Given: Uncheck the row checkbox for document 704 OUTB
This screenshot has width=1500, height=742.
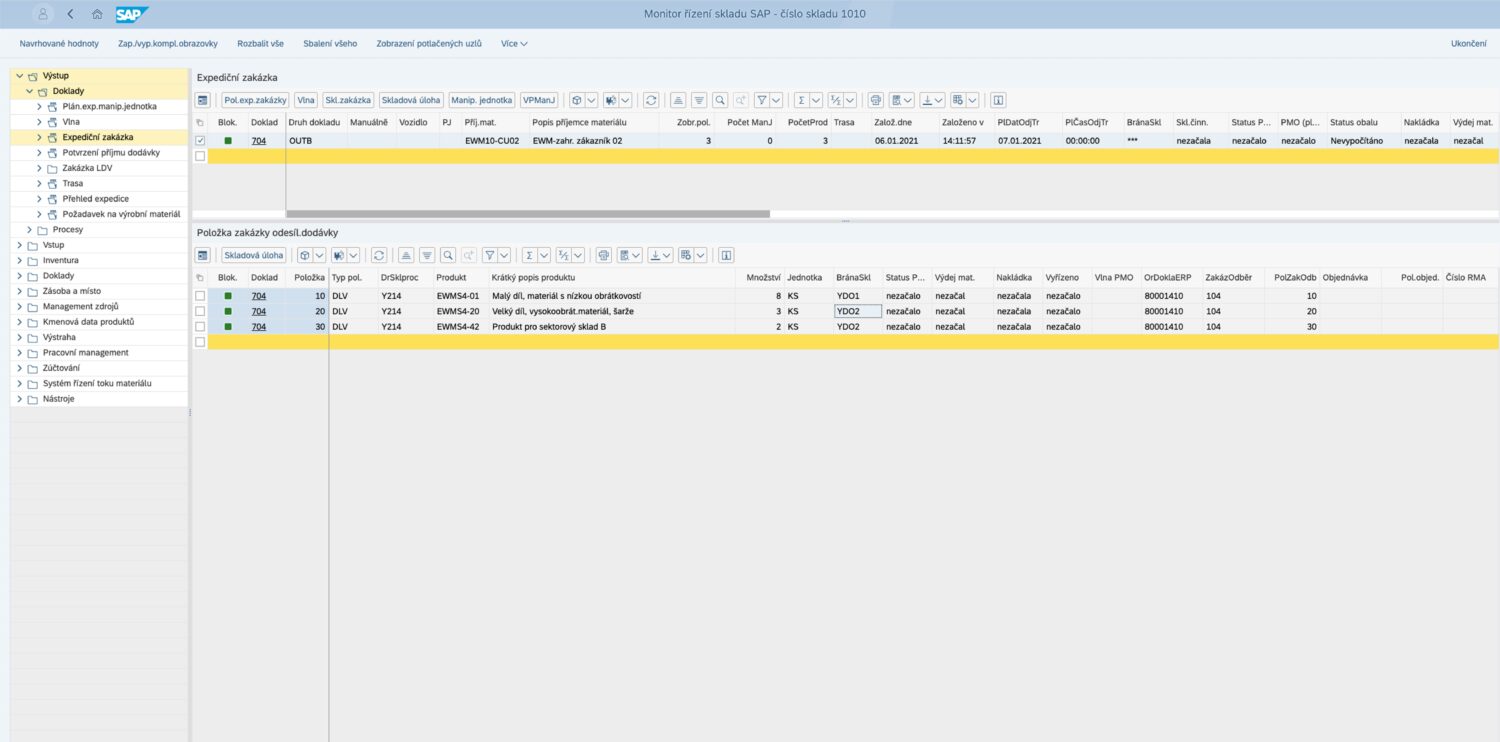Looking at the screenshot, I should click(201, 141).
